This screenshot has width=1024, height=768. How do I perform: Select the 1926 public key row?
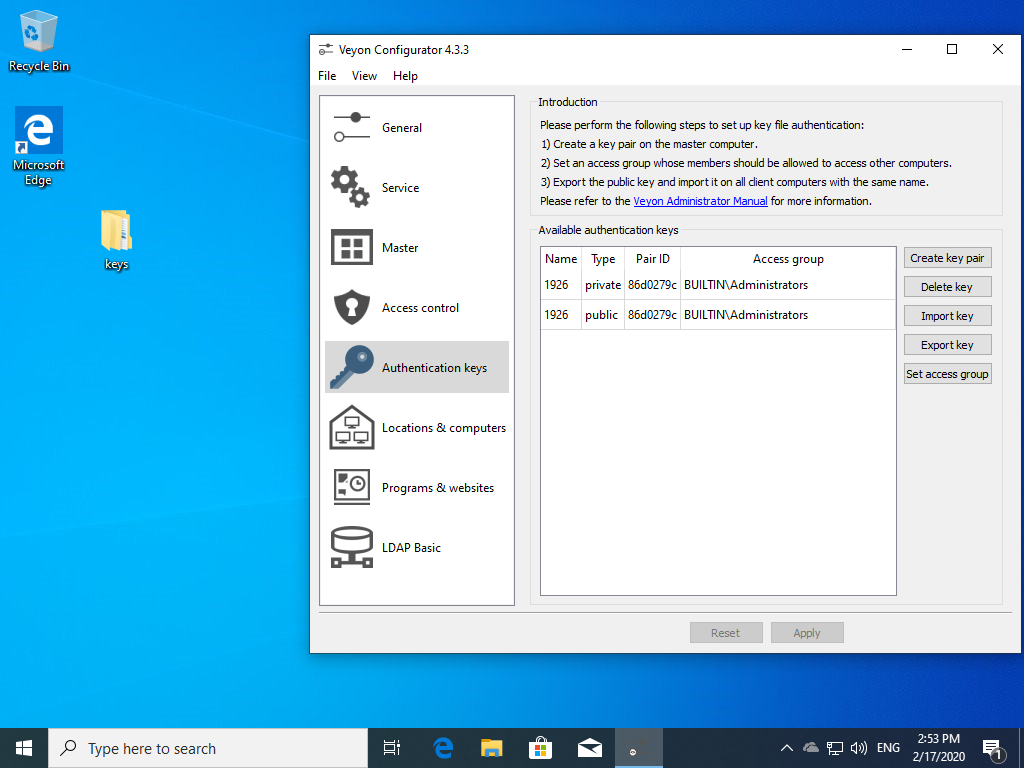click(x=718, y=315)
